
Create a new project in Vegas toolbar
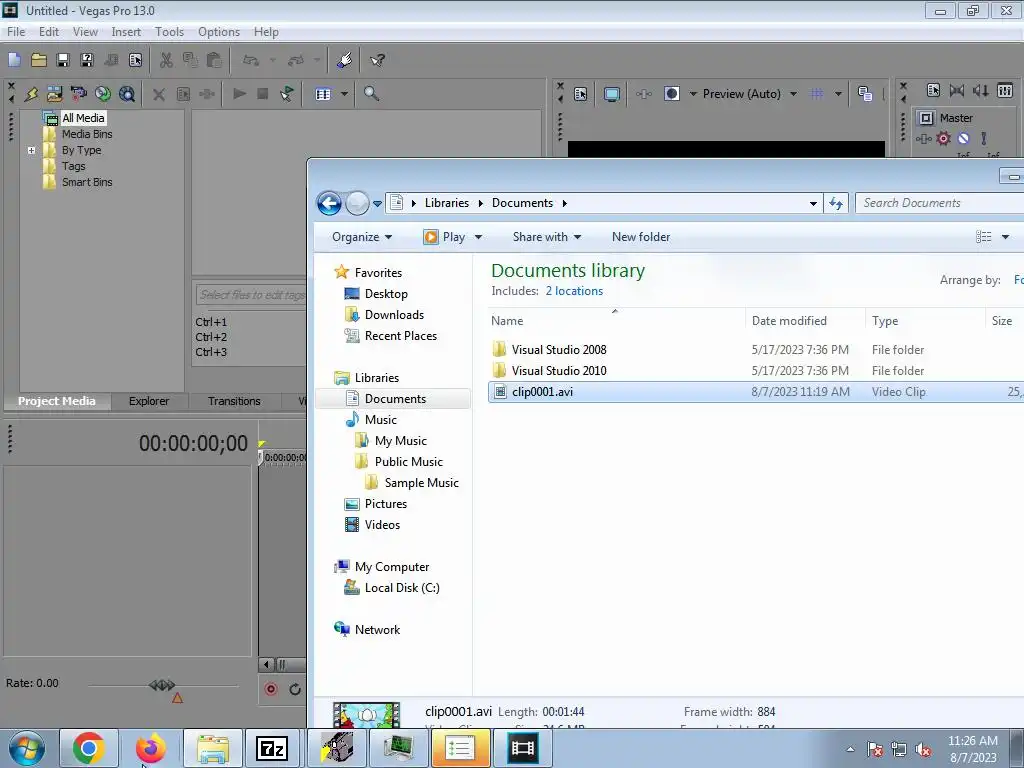14,60
